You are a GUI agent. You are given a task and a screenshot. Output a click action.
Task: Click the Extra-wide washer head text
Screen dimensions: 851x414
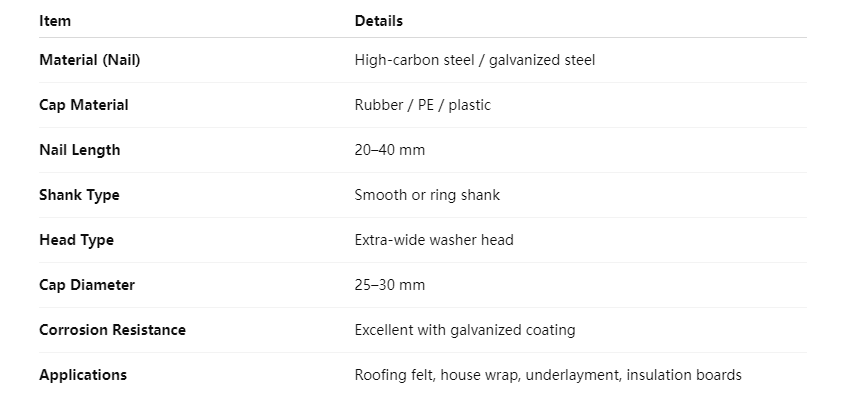[434, 240]
